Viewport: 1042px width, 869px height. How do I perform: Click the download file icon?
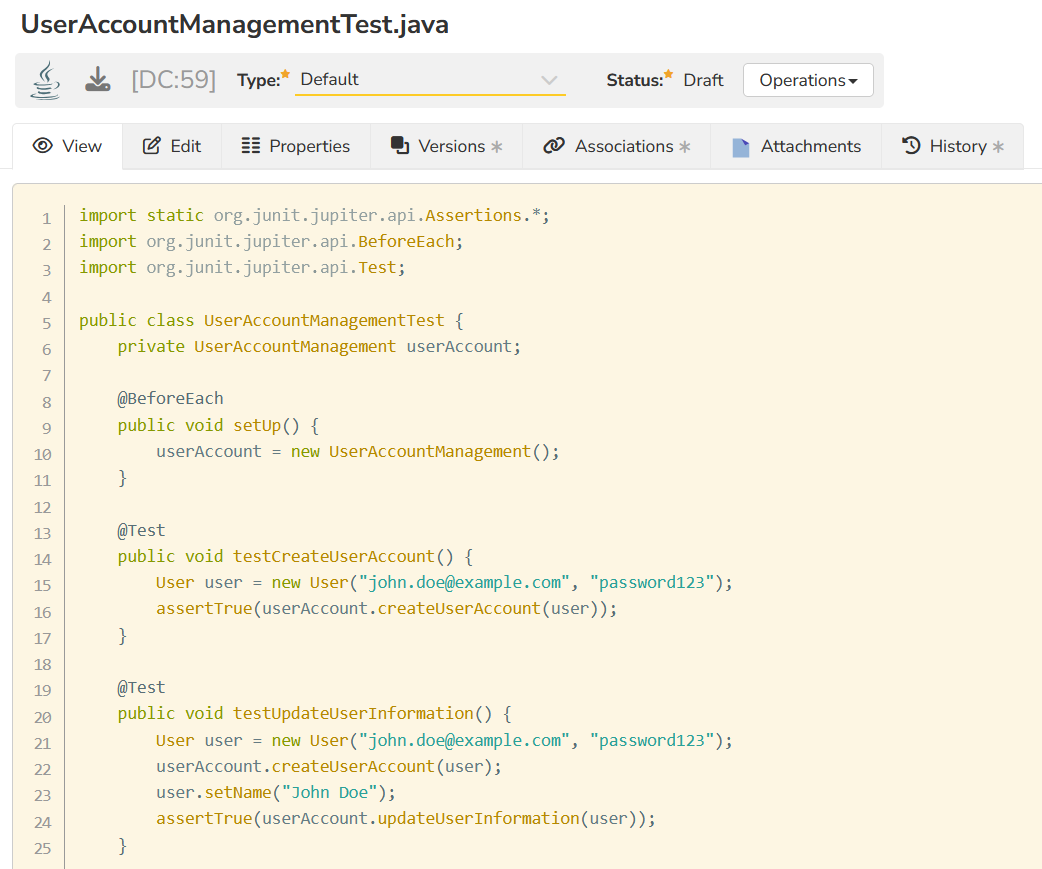[x=97, y=80]
